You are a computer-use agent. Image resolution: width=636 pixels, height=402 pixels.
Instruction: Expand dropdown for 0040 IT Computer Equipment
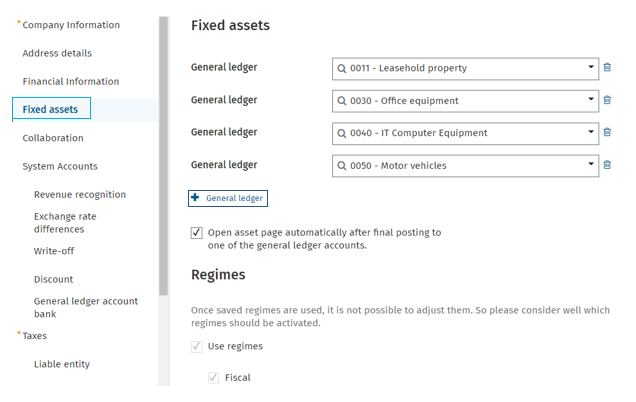[591, 132]
